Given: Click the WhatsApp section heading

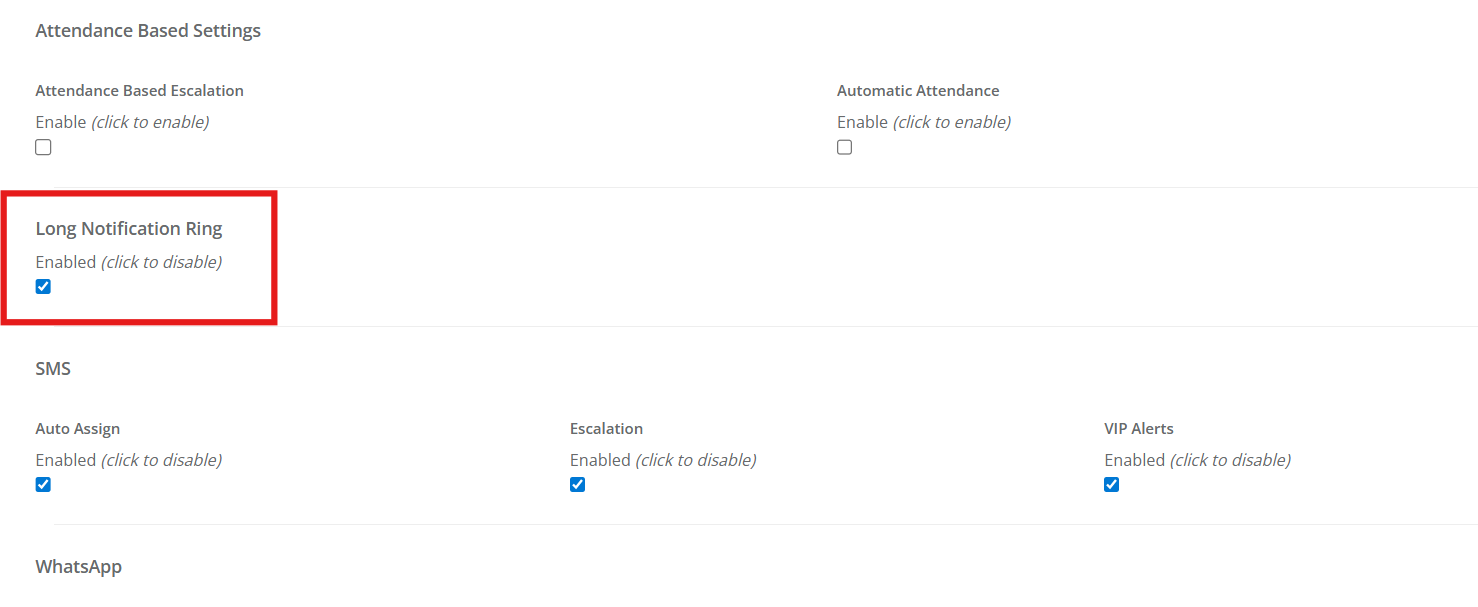Looking at the screenshot, I should tap(79, 567).
